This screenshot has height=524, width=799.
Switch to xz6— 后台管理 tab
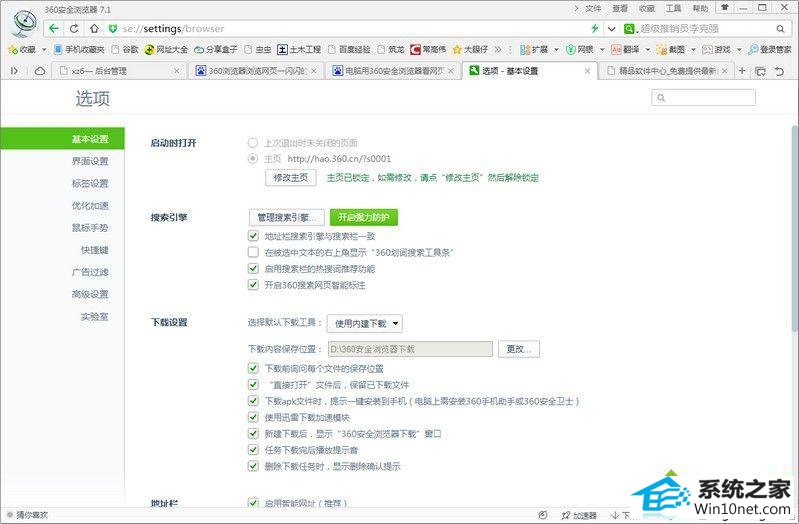[119, 71]
